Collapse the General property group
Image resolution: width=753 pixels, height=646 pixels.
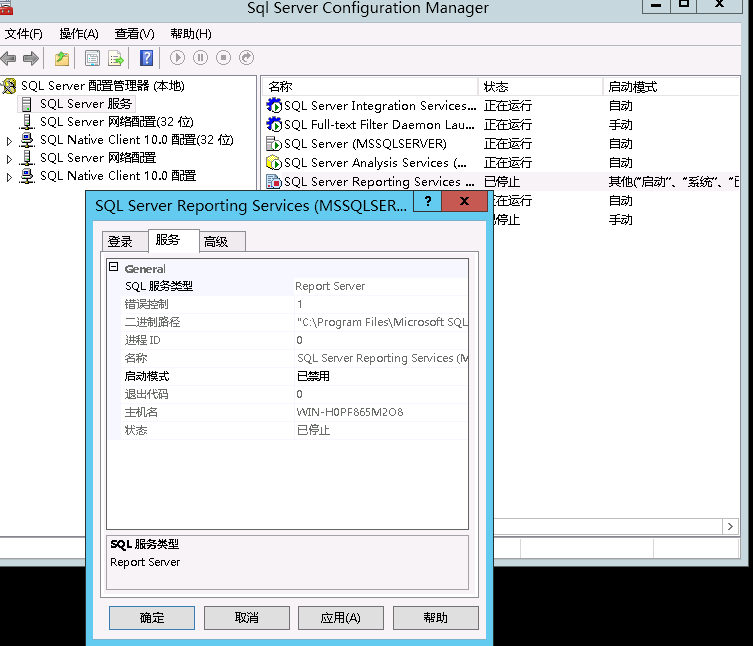[x=114, y=267]
